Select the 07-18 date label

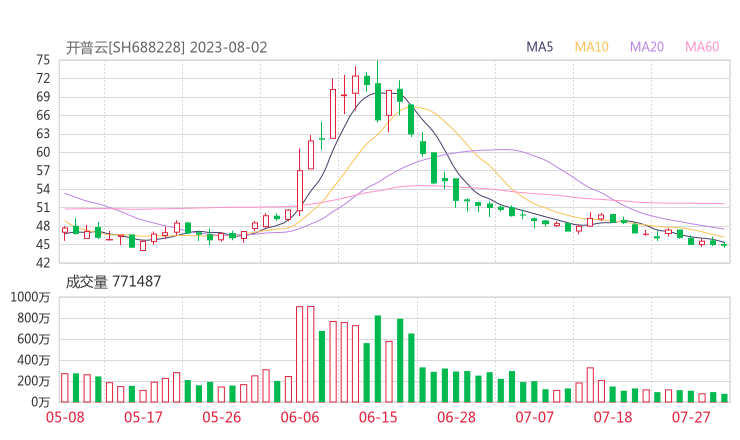[613, 417]
